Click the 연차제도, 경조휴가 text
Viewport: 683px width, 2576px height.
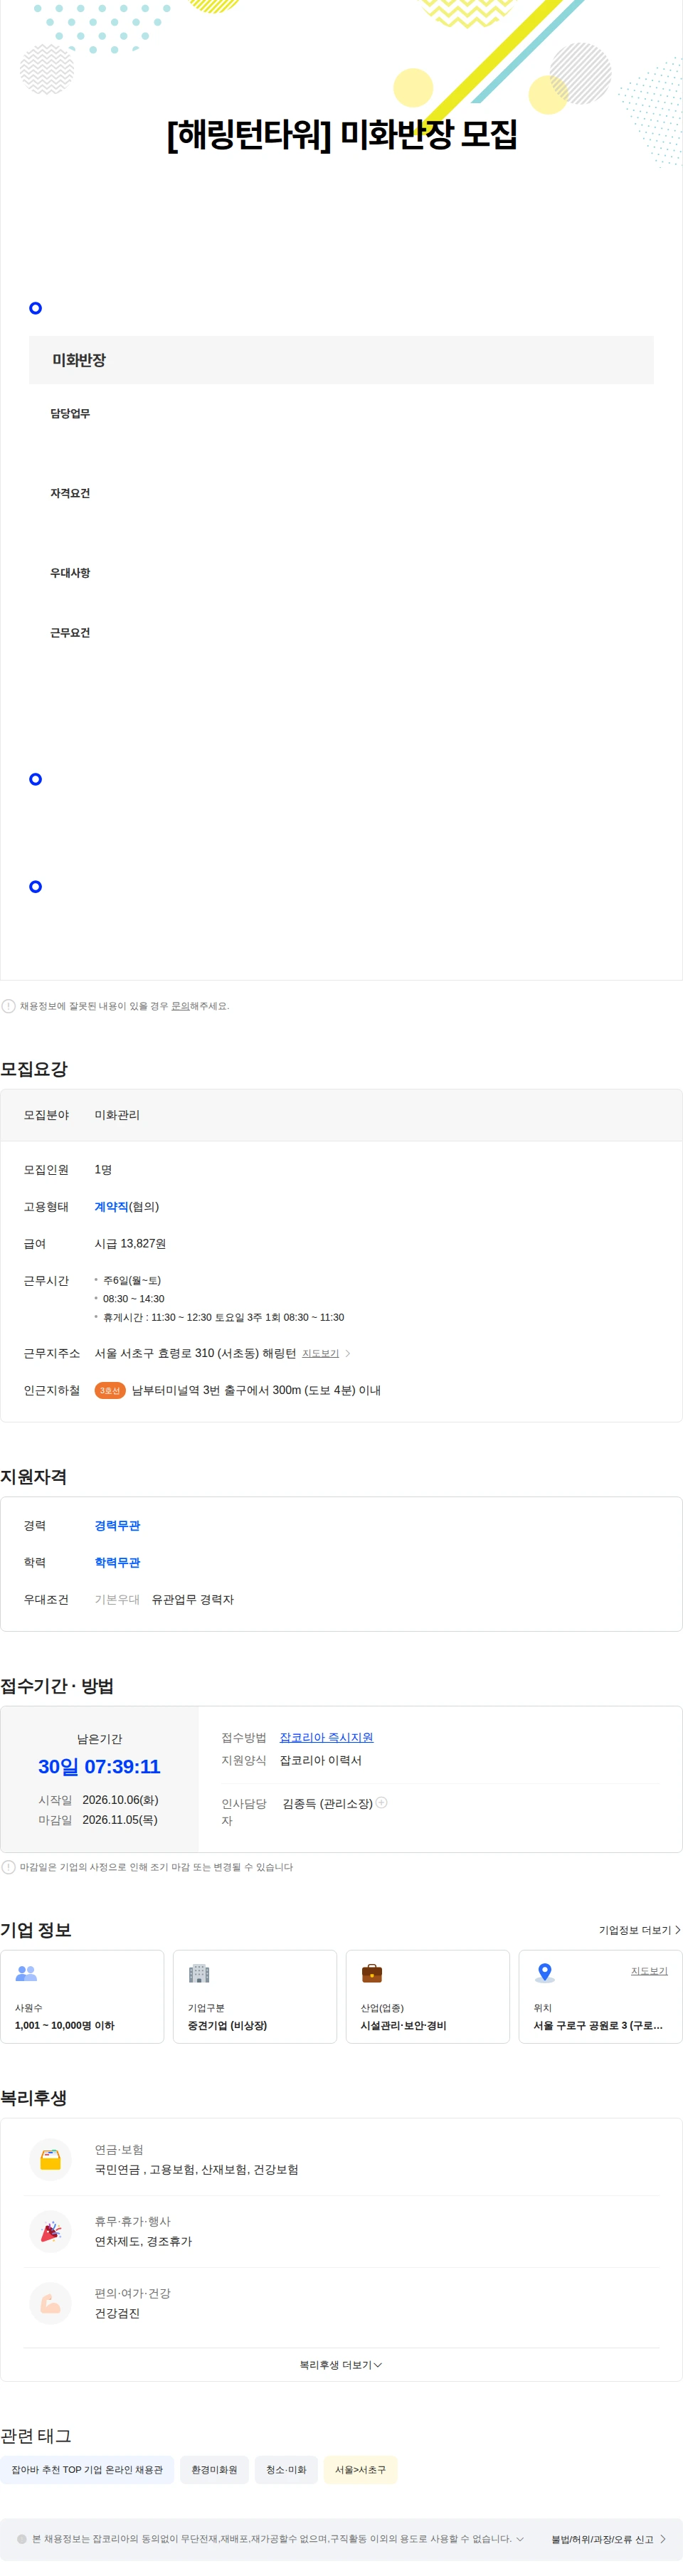click(x=143, y=2241)
